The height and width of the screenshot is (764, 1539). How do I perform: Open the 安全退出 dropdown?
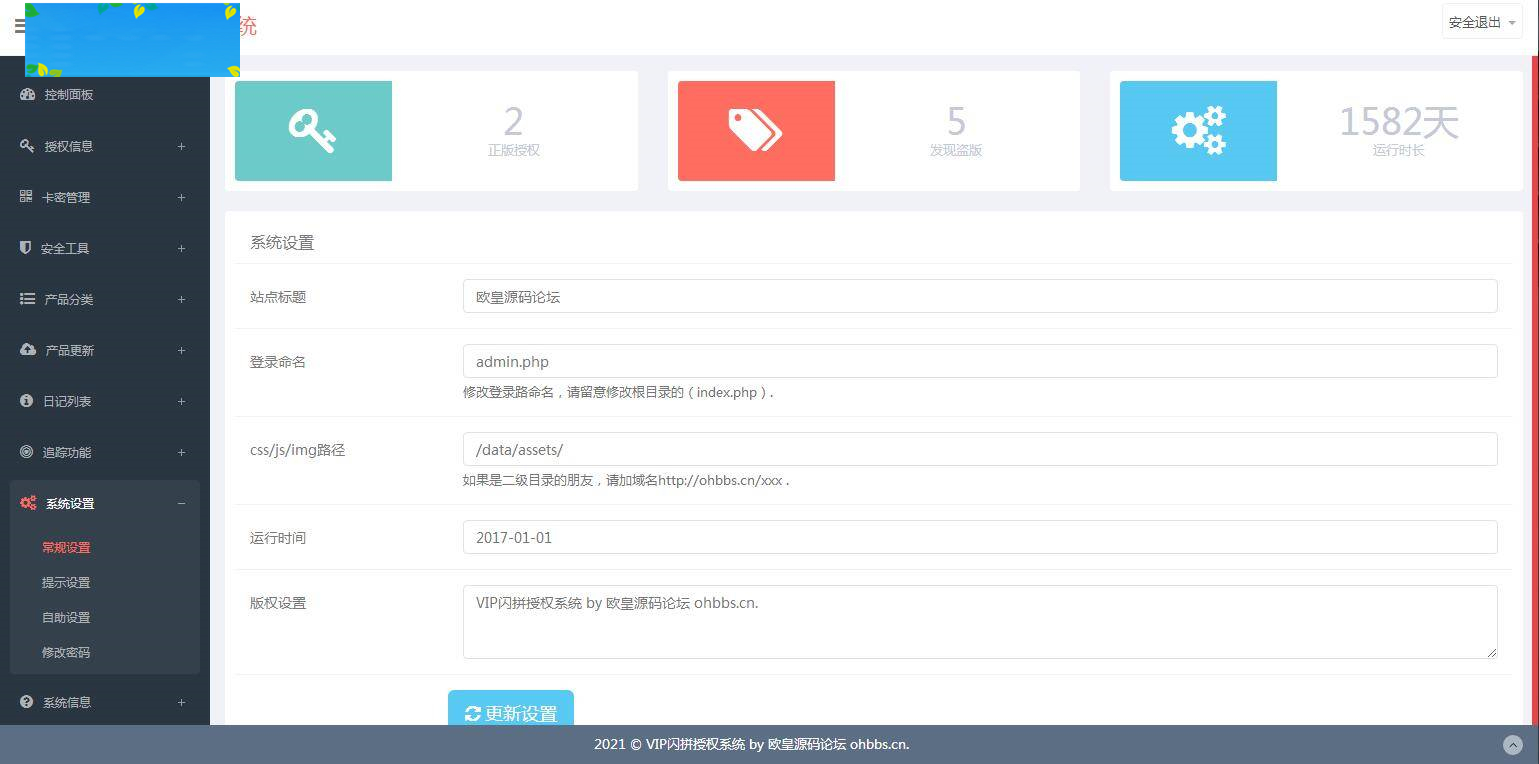1481,21
